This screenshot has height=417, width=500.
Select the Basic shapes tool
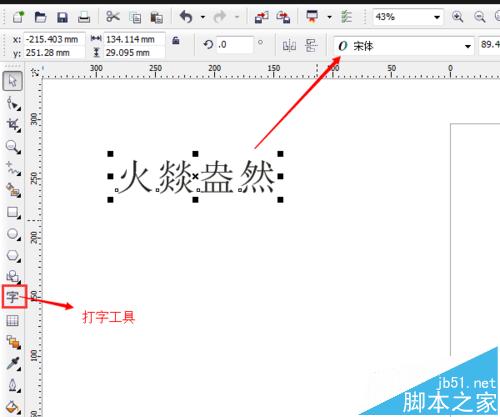click(x=13, y=276)
